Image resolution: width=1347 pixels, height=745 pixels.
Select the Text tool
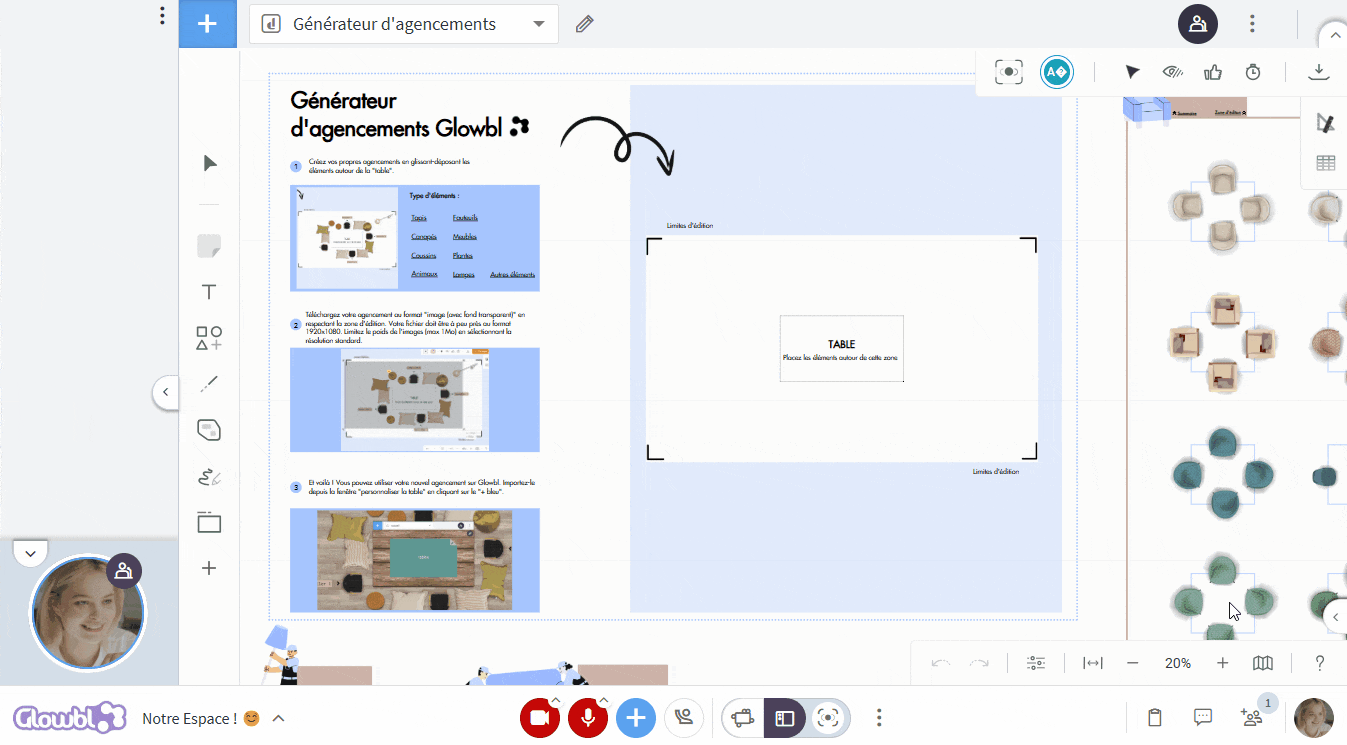[x=209, y=292]
